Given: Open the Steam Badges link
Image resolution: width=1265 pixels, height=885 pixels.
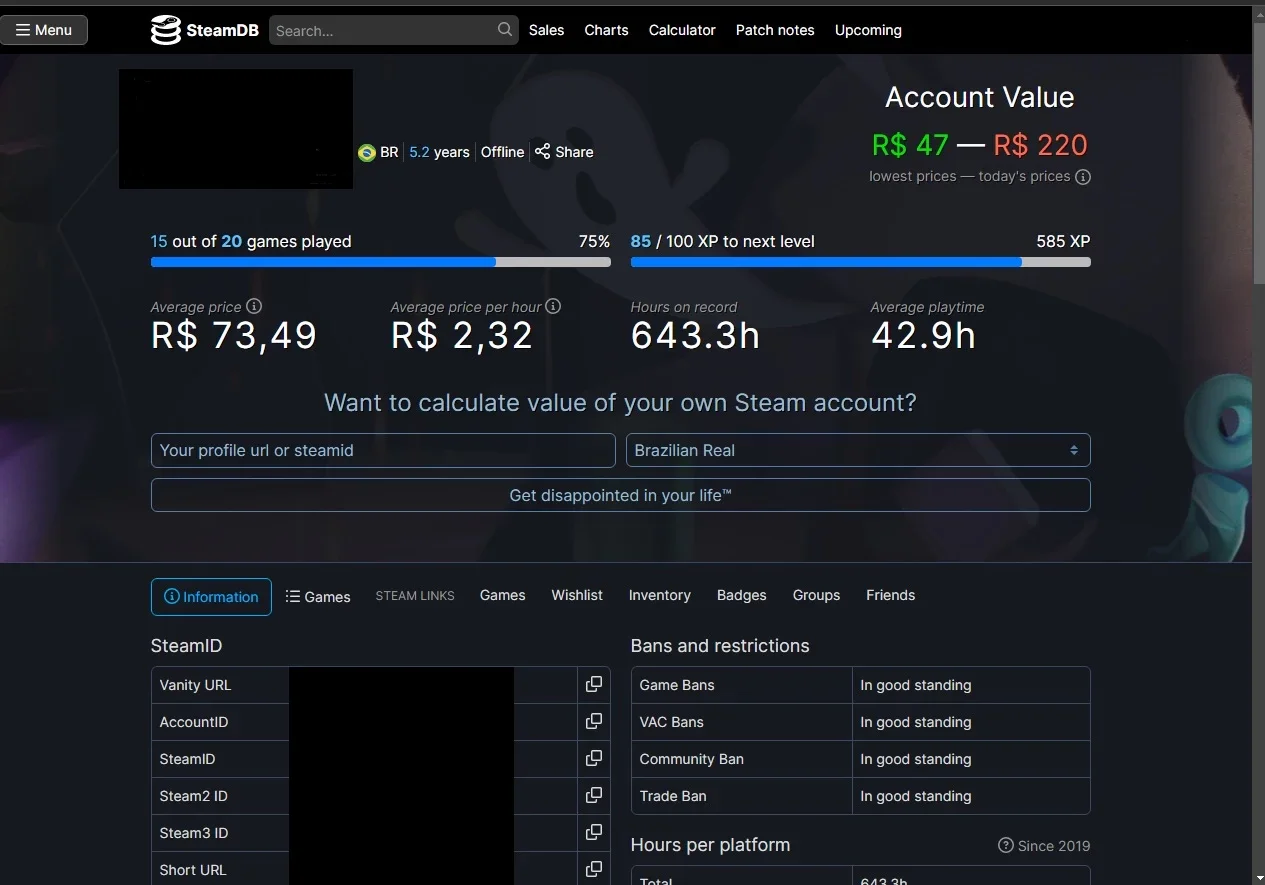Looking at the screenshot, I should tap(741, 595).
